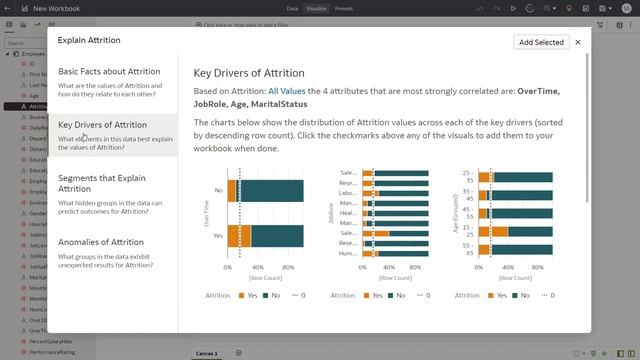
Task: Open the filter bar settings icon
Action: pos(619,25)
